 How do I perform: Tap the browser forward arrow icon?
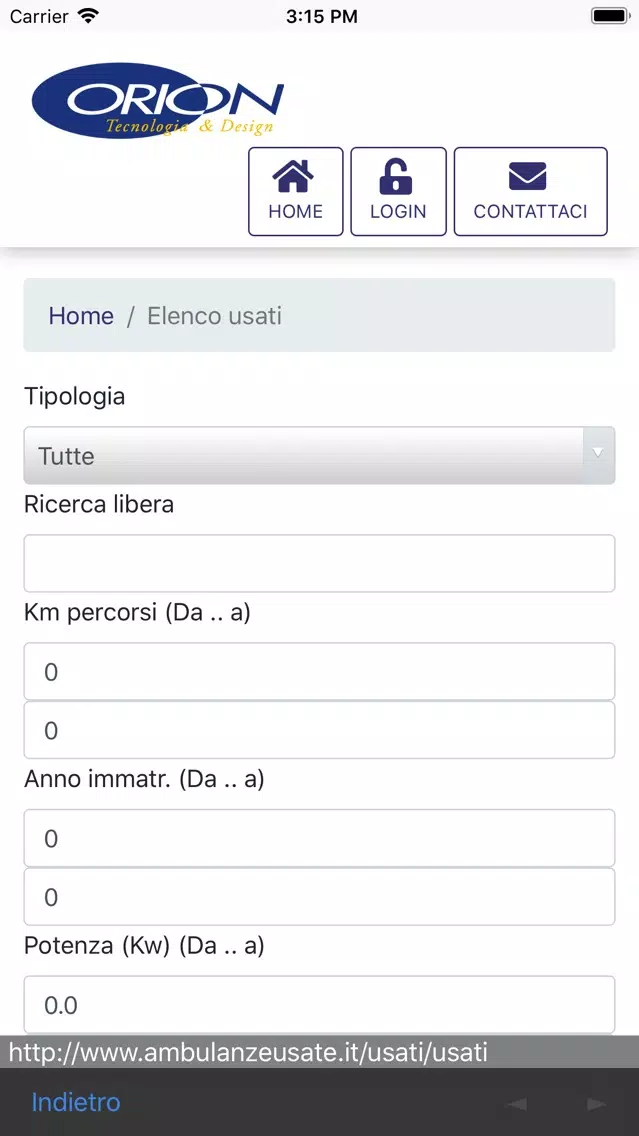596,1104
